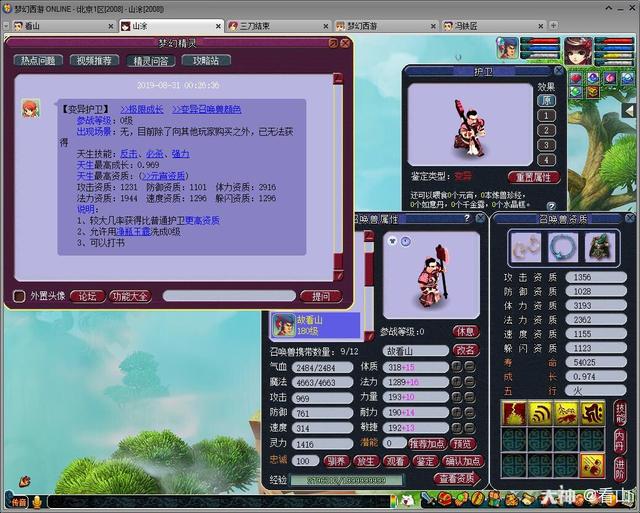Follow the 元宵资质 link
This screenshot has height=513, width=640.
[x=163, y=176]
